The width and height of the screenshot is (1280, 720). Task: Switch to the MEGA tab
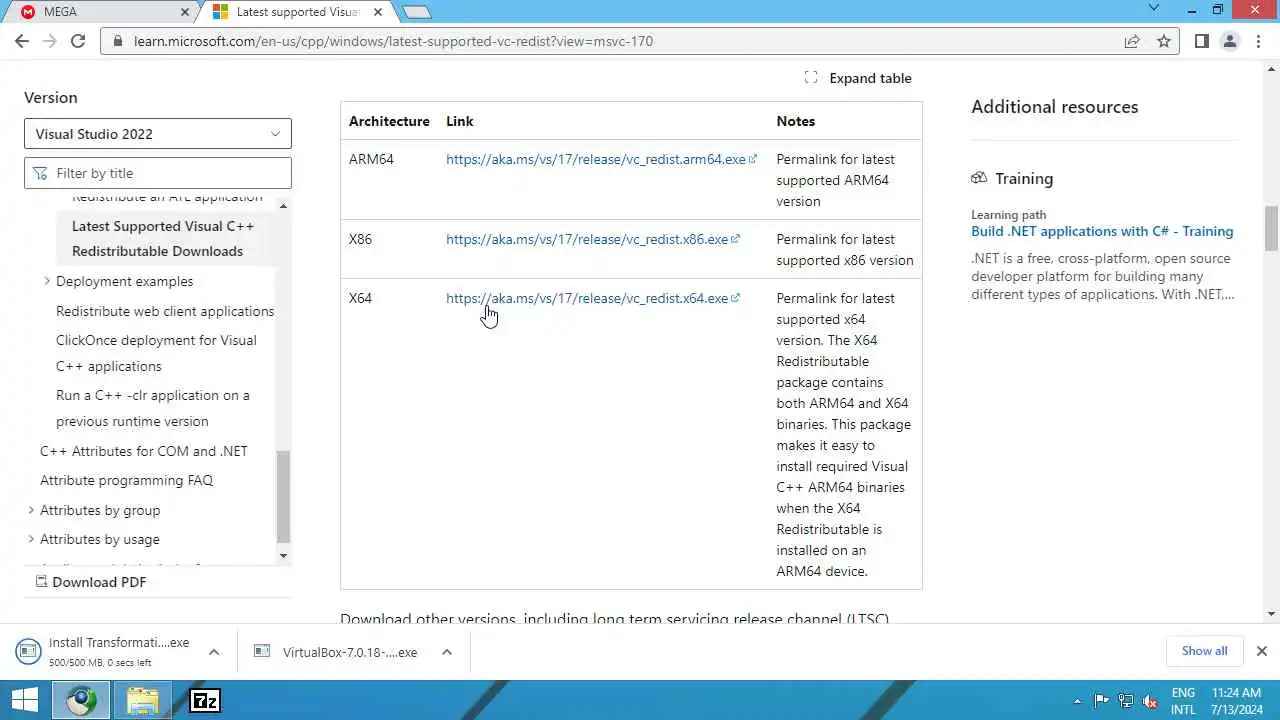(x=100, y=12)
